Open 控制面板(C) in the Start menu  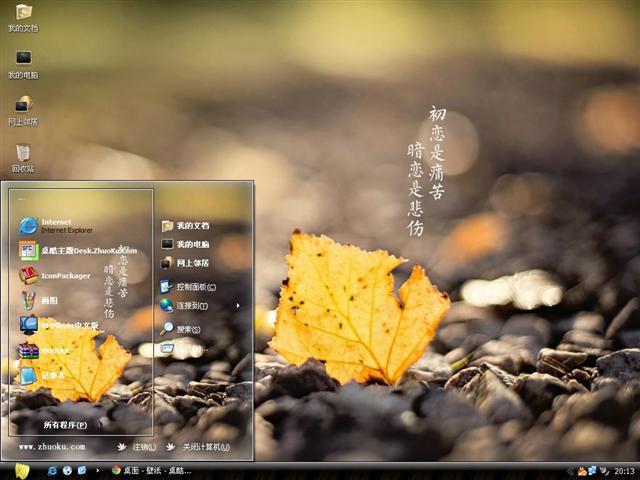tap(195, 286)
